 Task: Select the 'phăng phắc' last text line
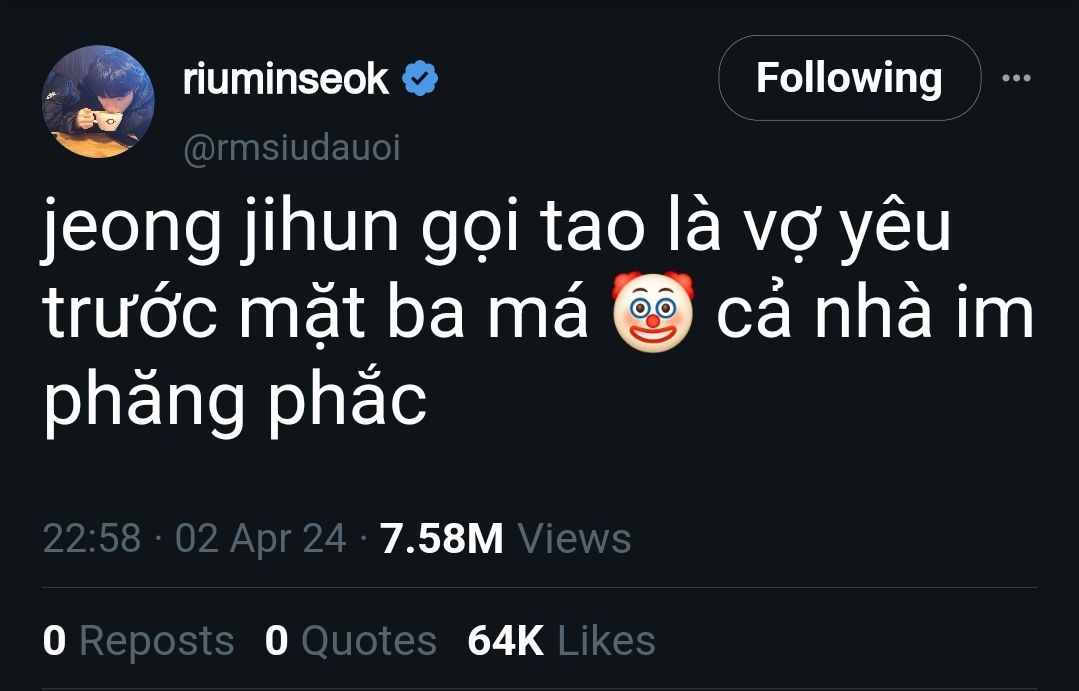click(x=235, y=401)
